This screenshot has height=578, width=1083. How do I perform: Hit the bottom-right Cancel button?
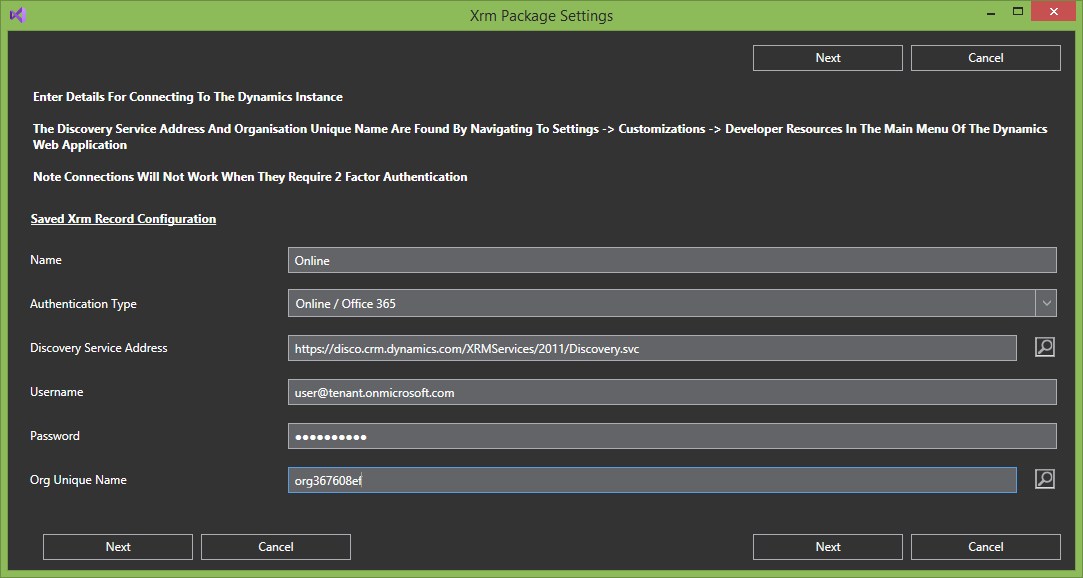(x=985, y=547)
